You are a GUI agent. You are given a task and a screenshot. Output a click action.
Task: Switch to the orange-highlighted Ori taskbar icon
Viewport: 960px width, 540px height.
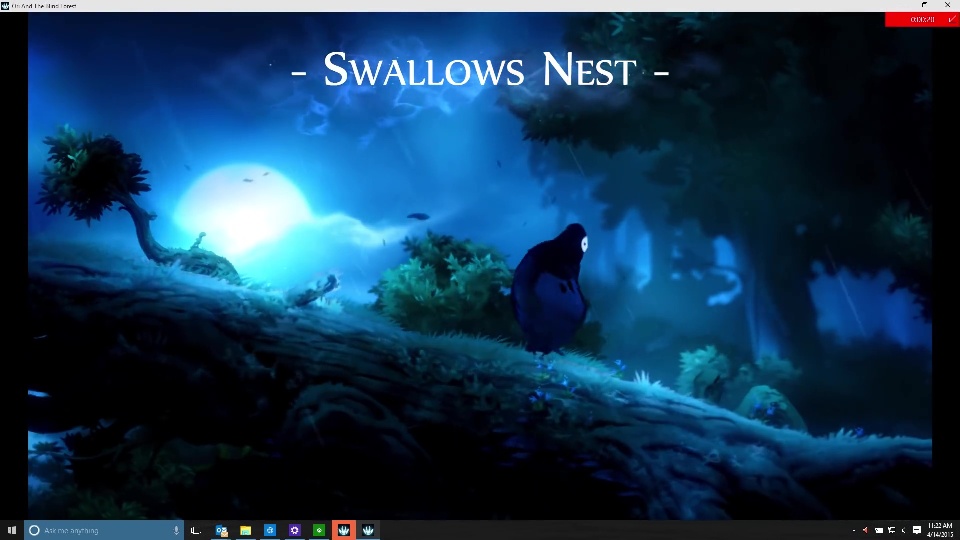tap(343, 530)
